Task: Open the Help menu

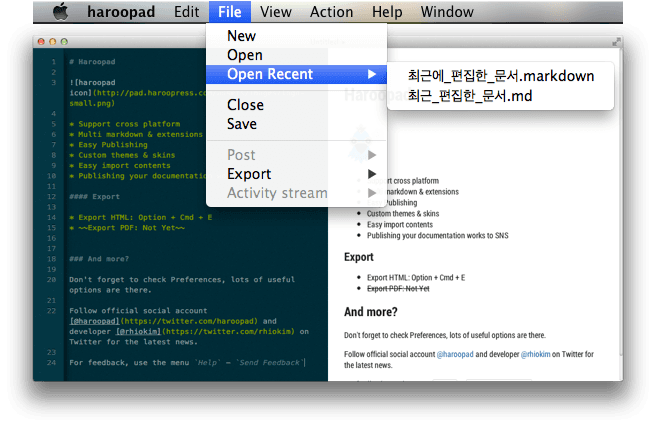Action: pos(386,13)
